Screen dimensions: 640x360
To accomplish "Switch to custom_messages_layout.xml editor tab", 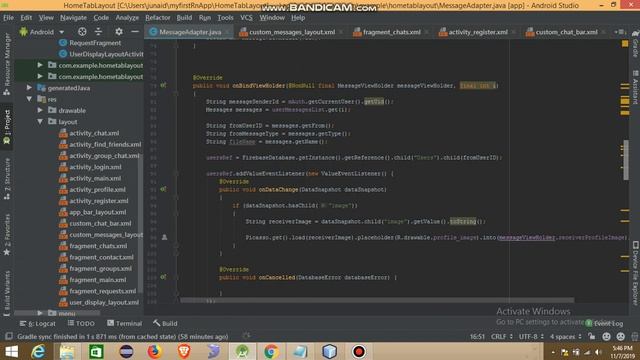I will pos(291,32).
